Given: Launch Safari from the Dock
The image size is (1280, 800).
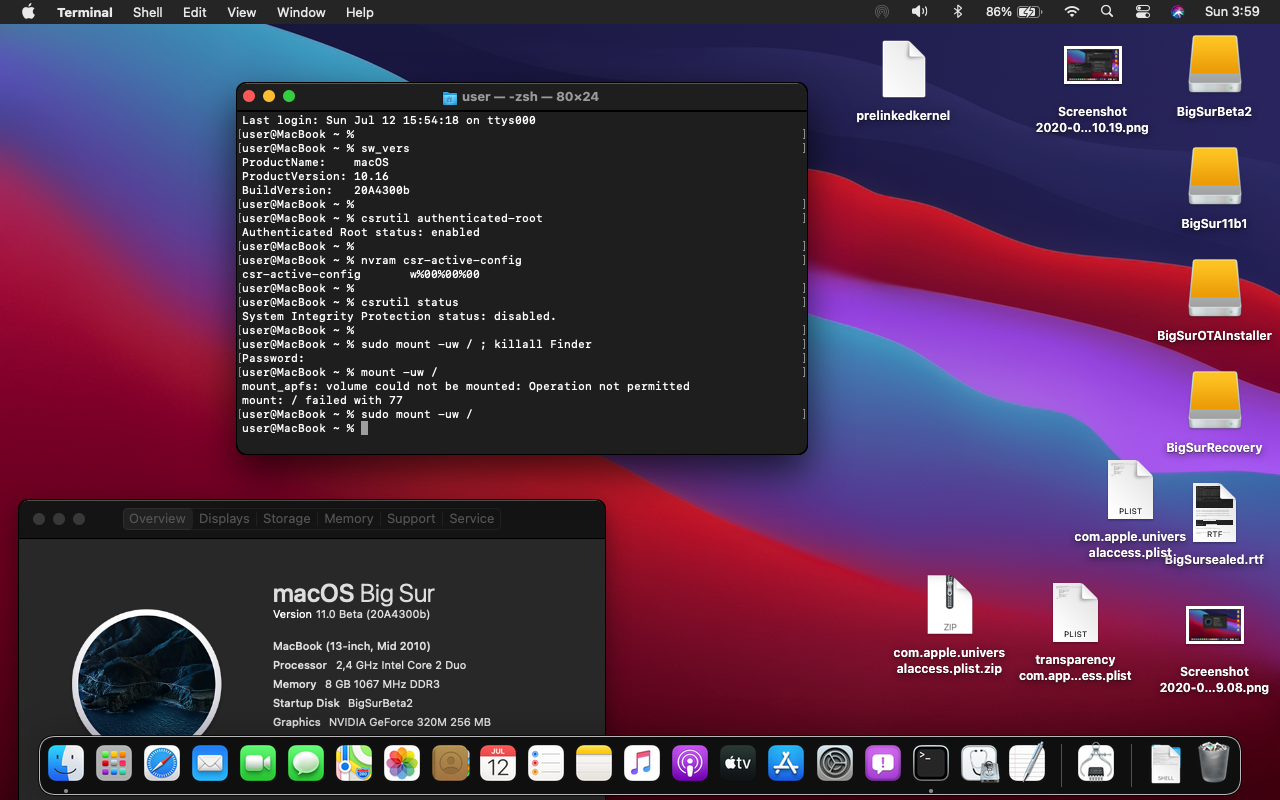Looking at the screenshot, I should click(162, 764).
